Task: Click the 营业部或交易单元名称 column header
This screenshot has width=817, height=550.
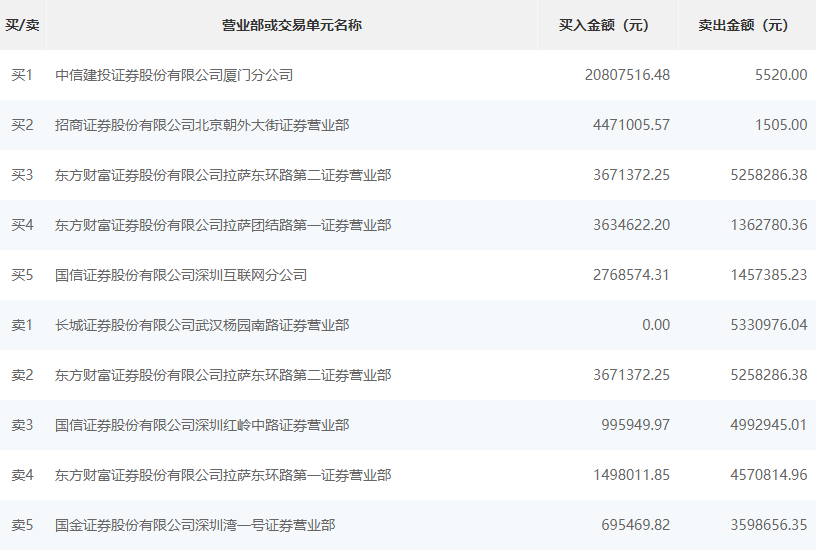Action: [292, 25]
